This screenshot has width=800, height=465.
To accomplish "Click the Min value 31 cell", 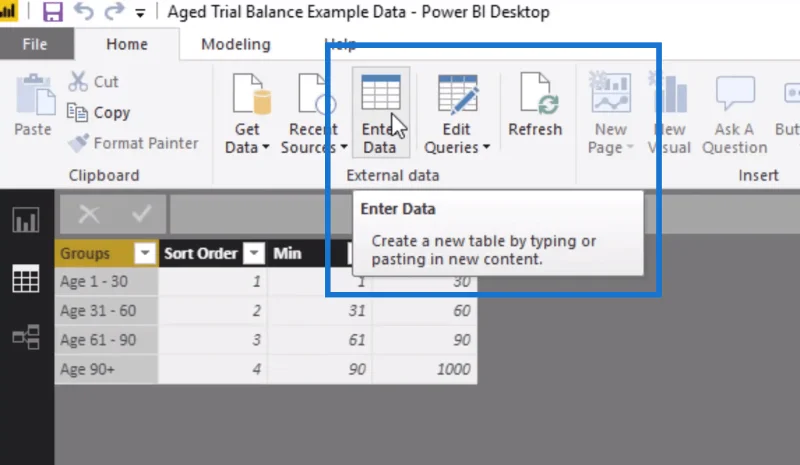I will pyautogui.click(x=320, y=310).
